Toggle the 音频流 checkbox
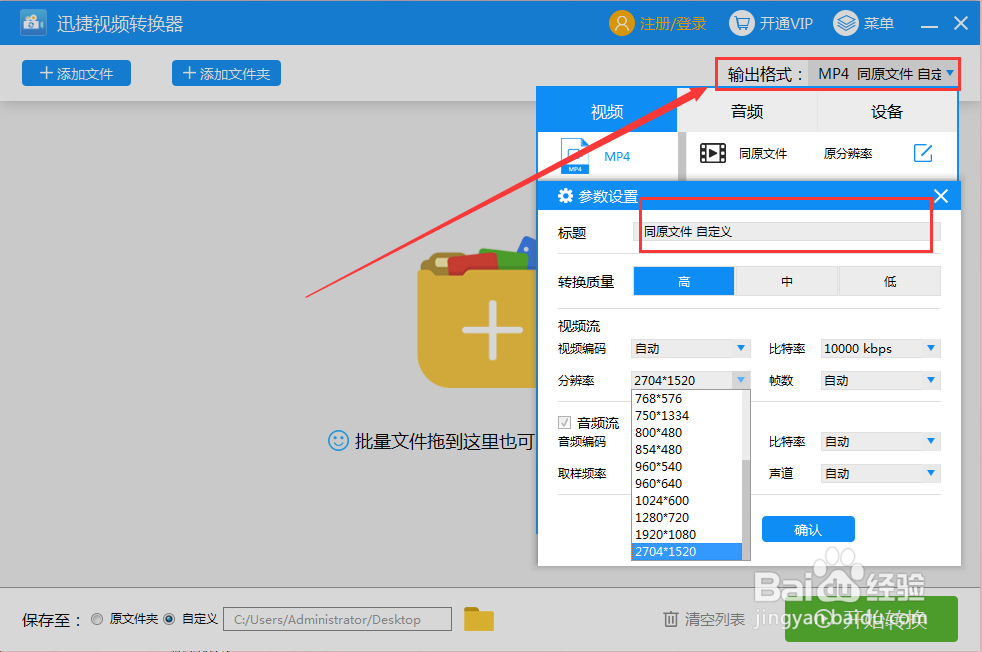Viewport: 982px width, 652px height. (564, 422)
